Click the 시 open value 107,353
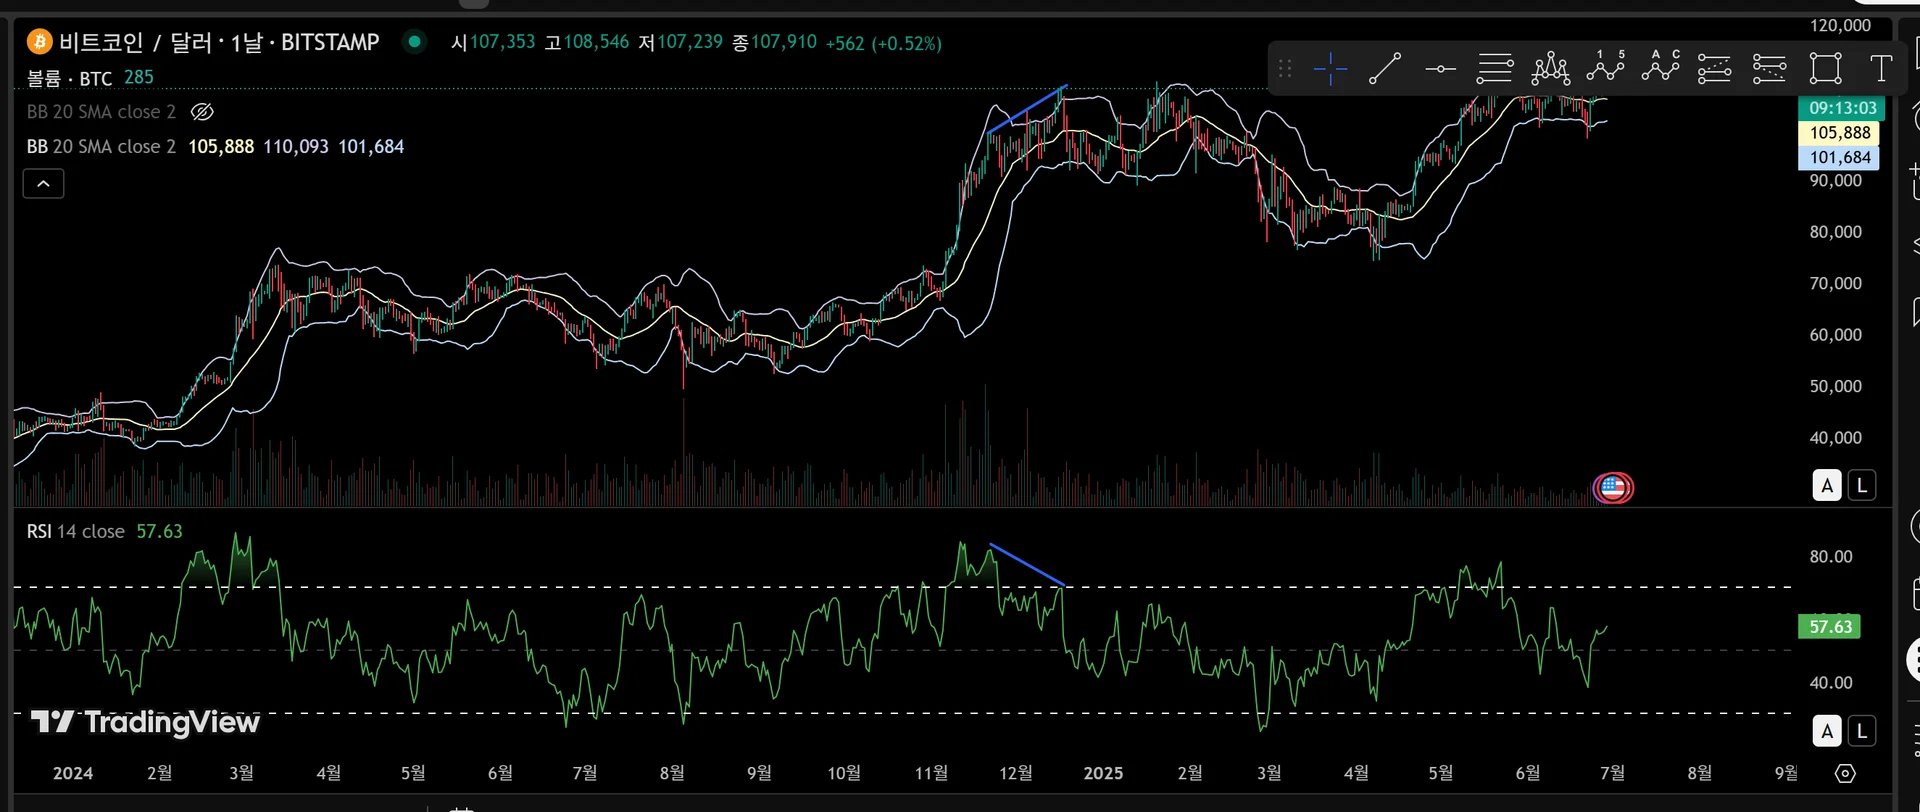The width and height of the screenshot is (1920, 812). point(502,42)
